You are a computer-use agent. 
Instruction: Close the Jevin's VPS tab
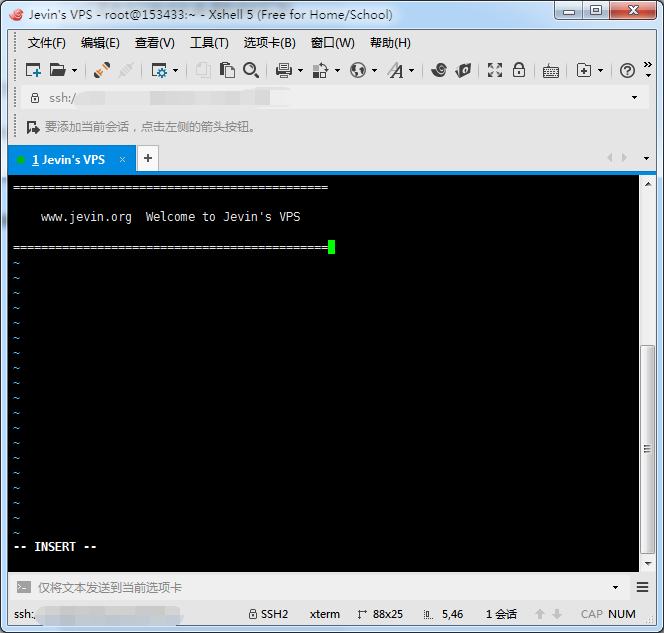click(122, 160)
